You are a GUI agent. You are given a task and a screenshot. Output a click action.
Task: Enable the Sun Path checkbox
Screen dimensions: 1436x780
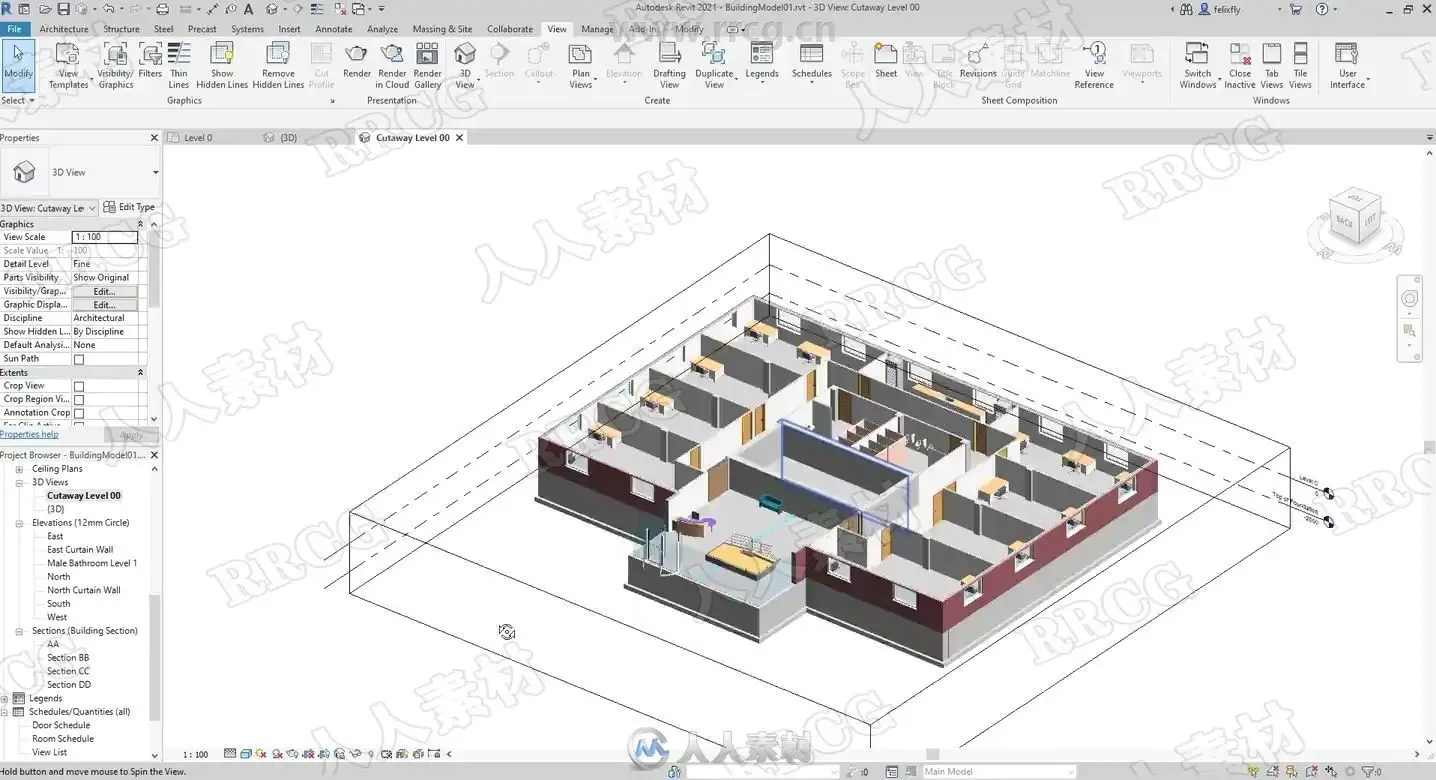coord(79,359)
